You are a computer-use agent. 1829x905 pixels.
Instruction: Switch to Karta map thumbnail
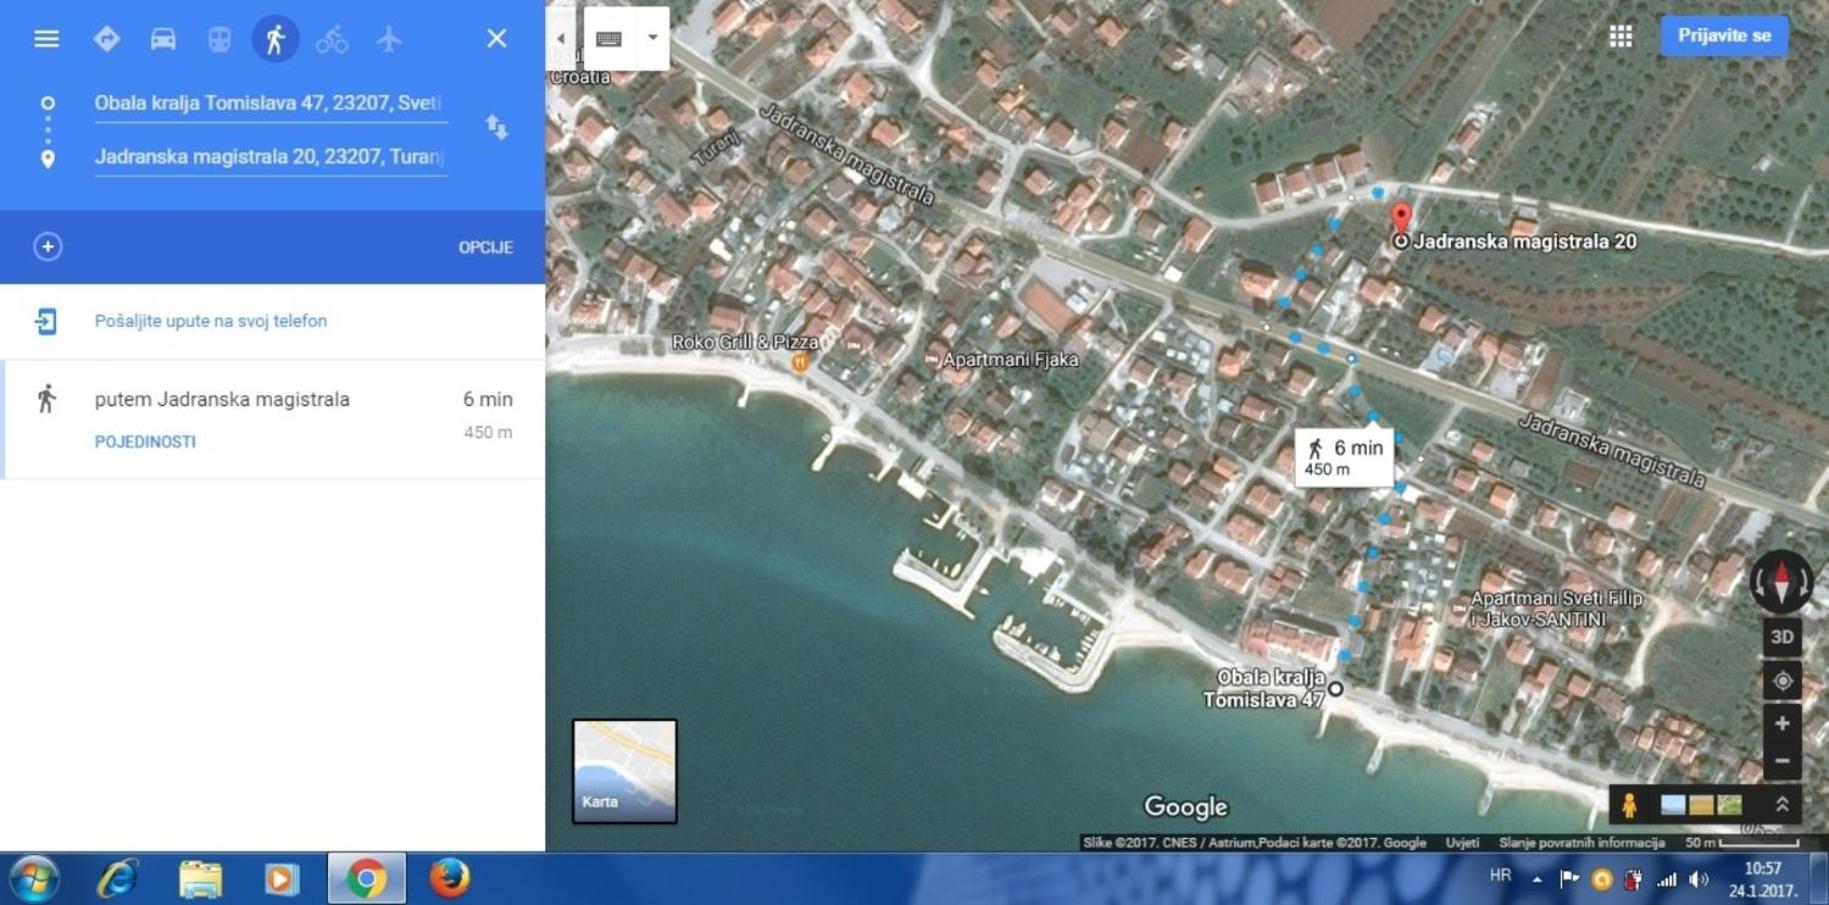(624, 771)
